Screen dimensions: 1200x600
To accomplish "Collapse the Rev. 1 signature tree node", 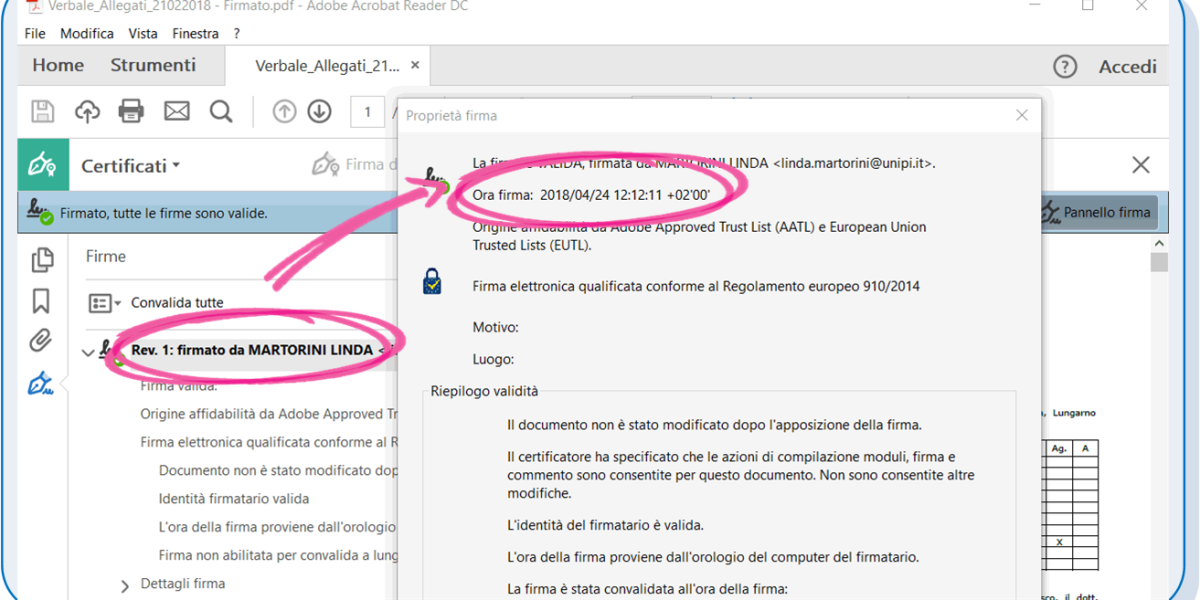I will 88,352.
